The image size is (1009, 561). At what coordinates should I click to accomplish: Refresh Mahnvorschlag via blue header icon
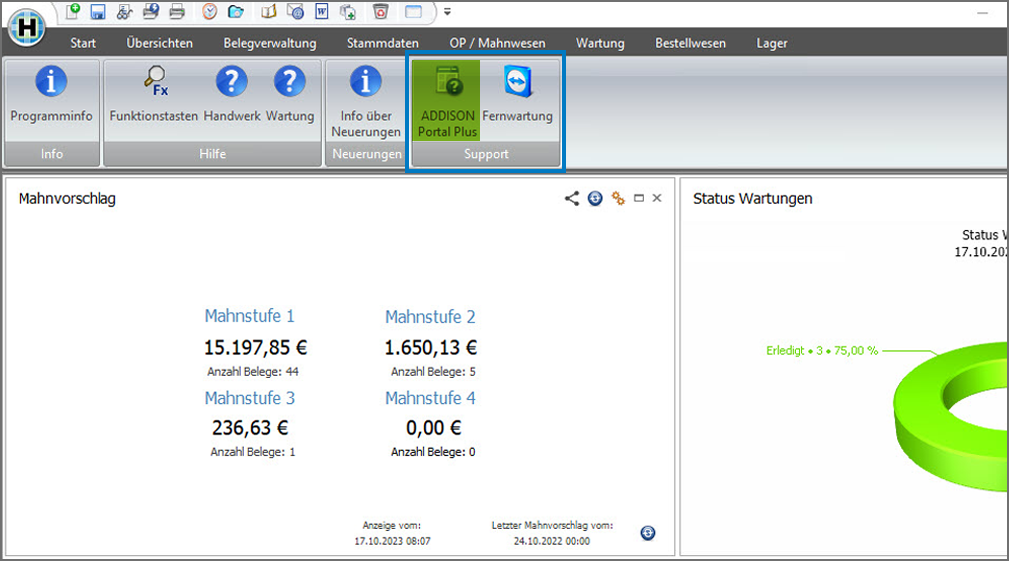click(595, 198)
